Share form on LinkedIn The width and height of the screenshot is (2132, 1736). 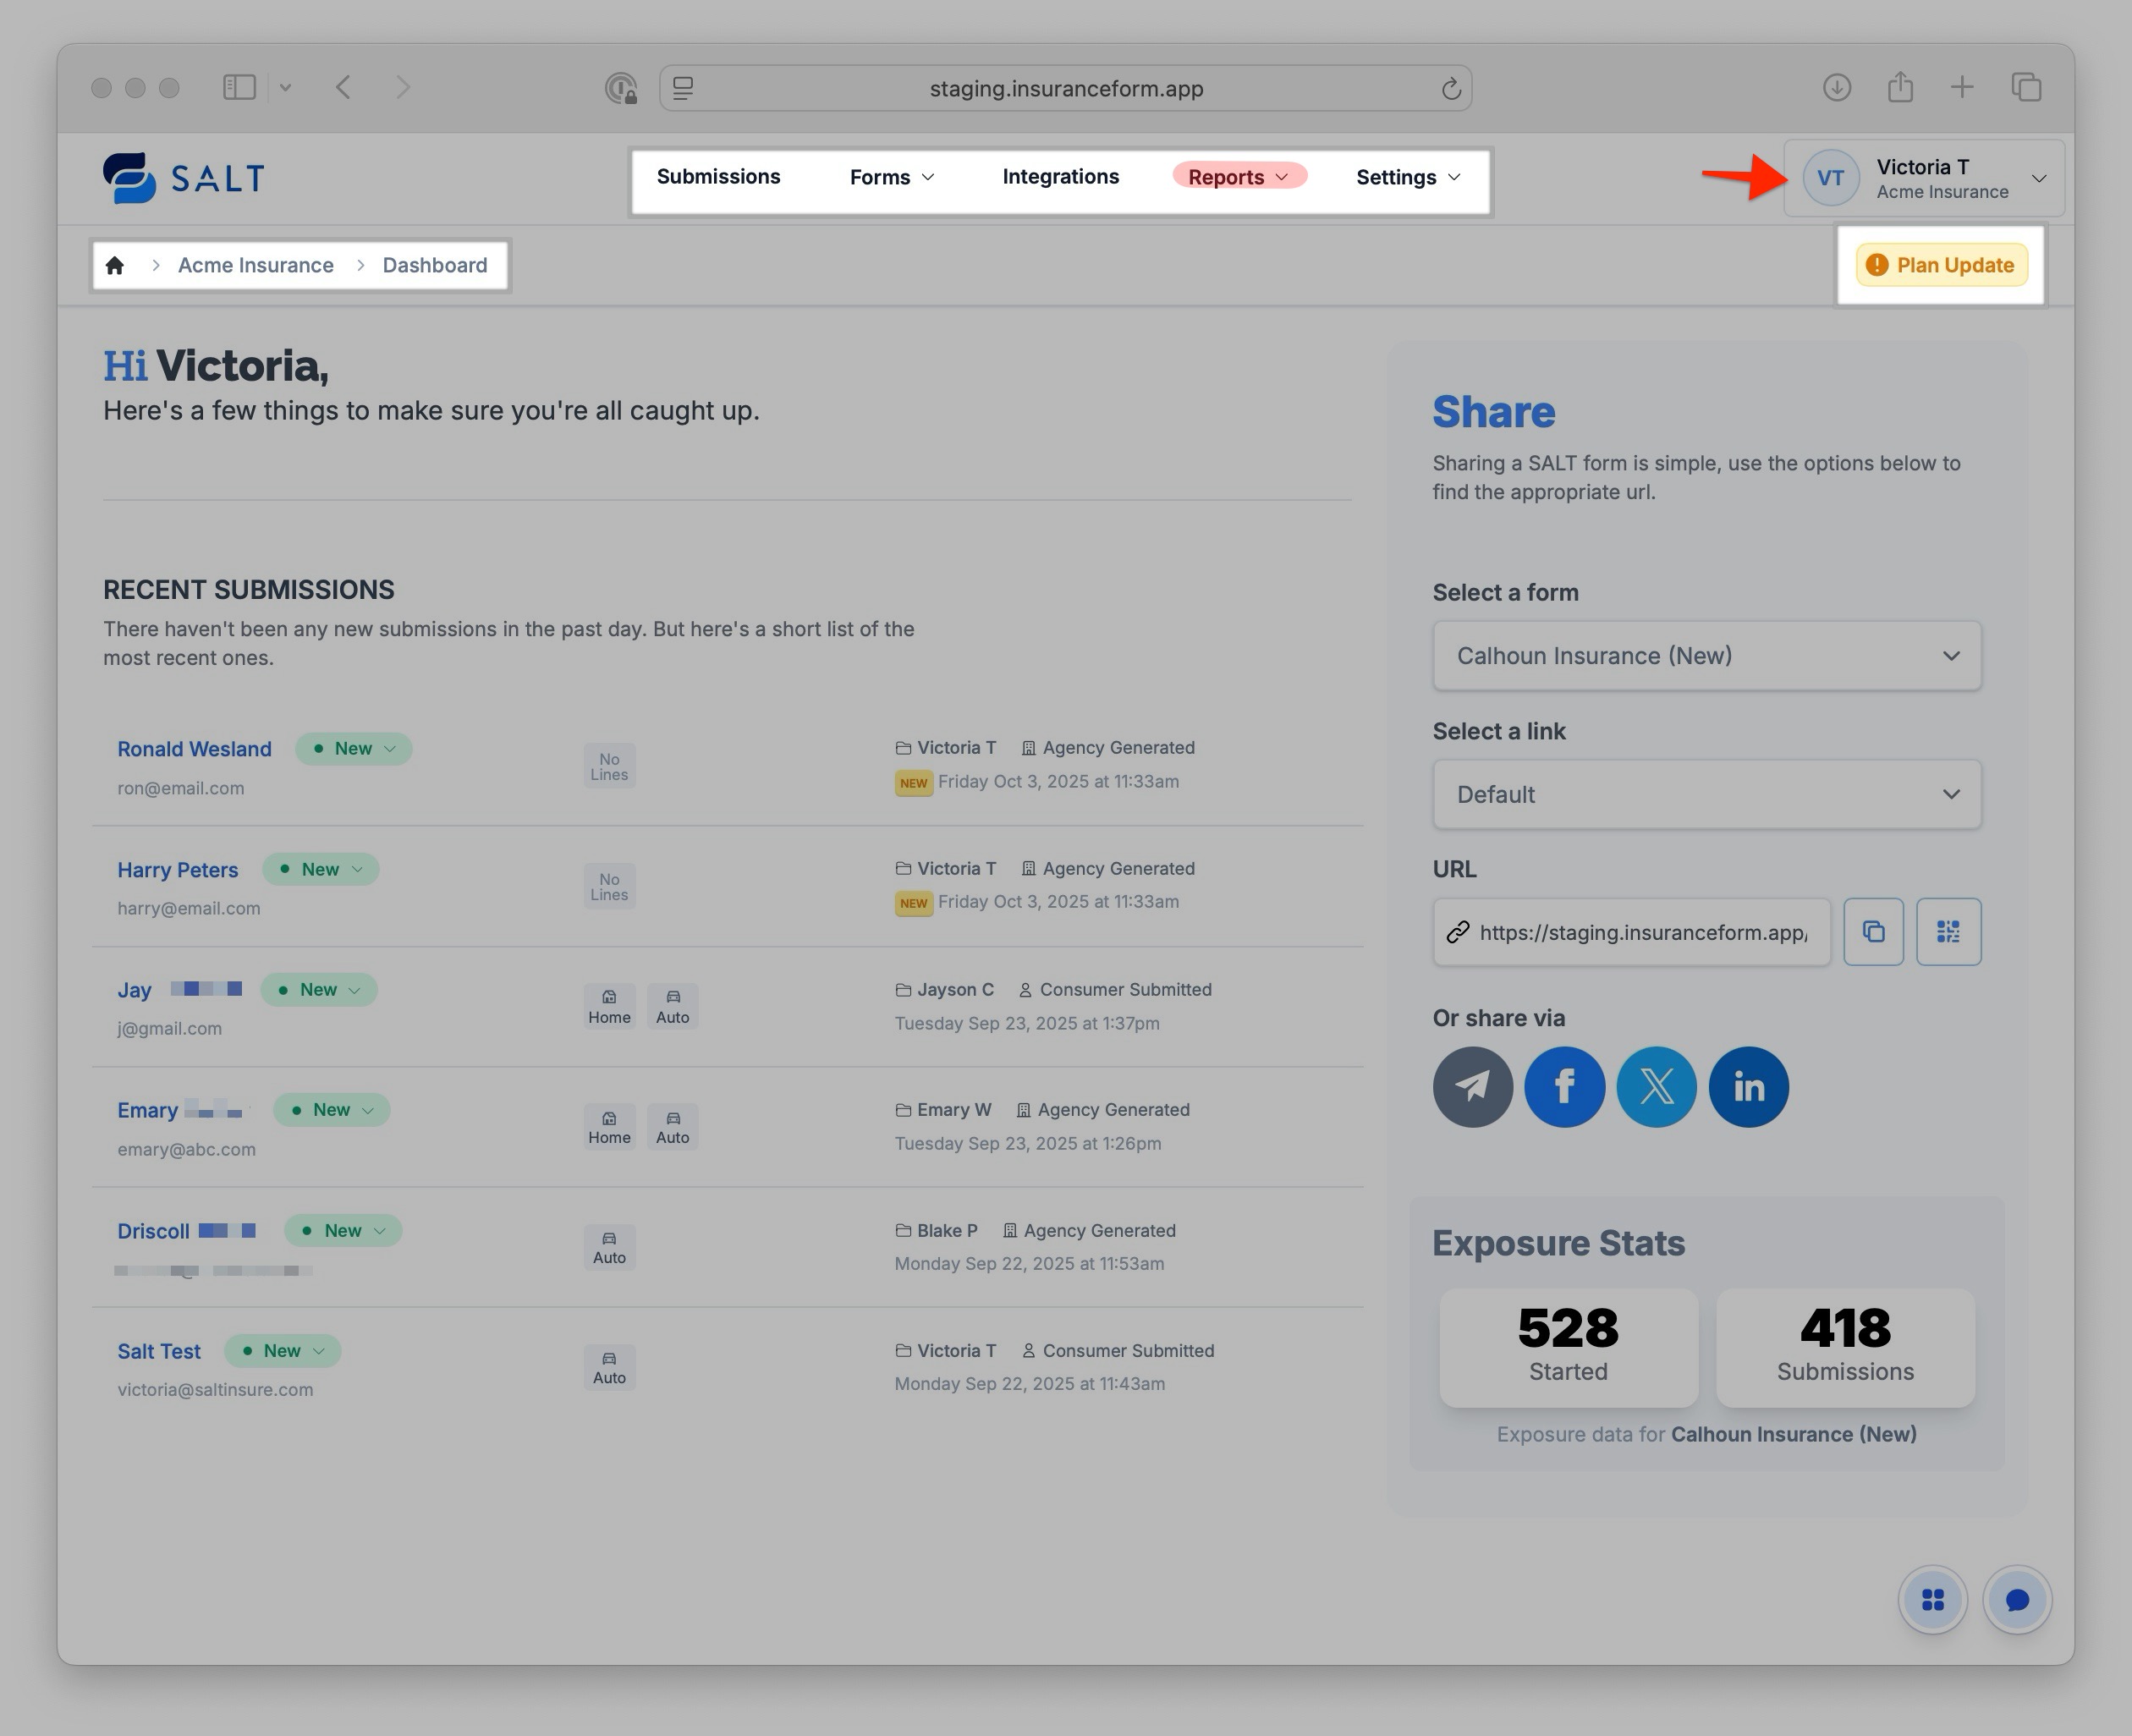click(x=1748, y=1087)
